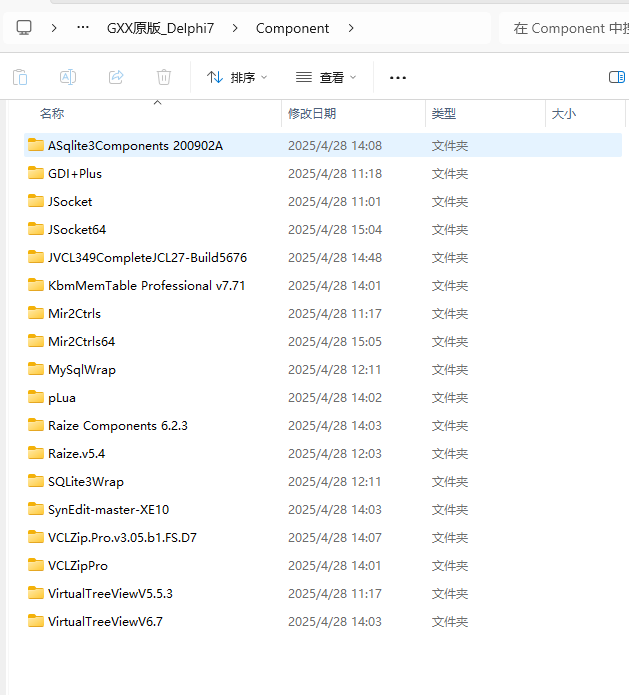
Task: Click date 2025/4/28 12:03 of Raize.v5.4
Action: click(335, 453)
